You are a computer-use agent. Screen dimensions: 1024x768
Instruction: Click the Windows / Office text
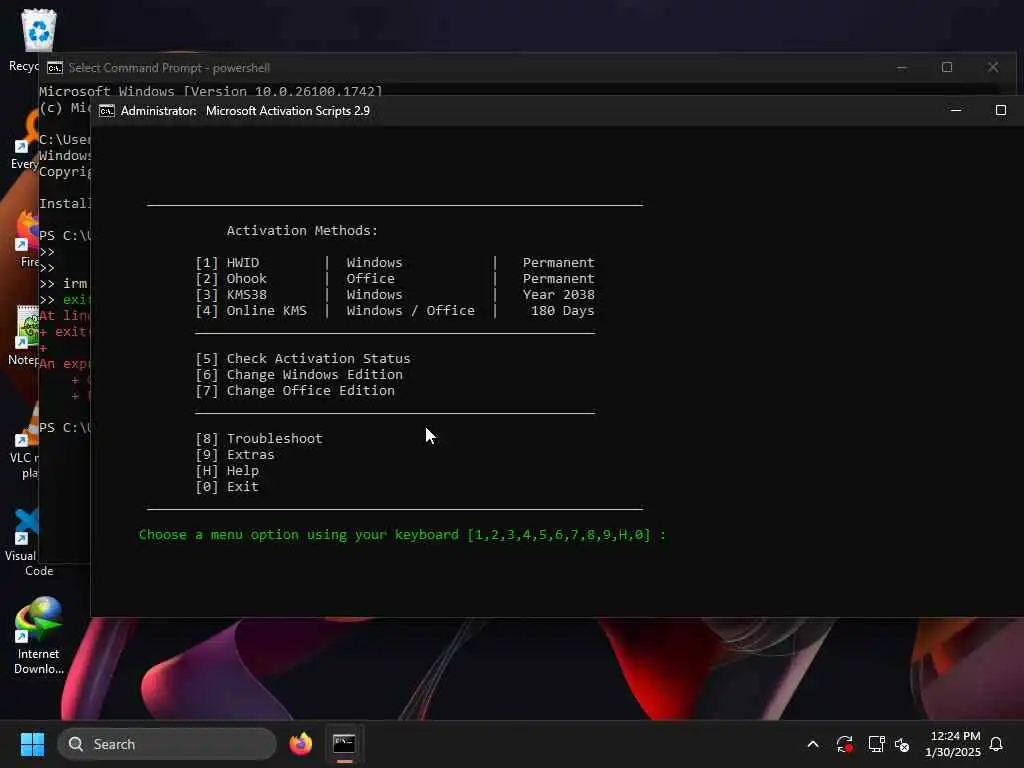pyautogui.click(x=411, y=311)
